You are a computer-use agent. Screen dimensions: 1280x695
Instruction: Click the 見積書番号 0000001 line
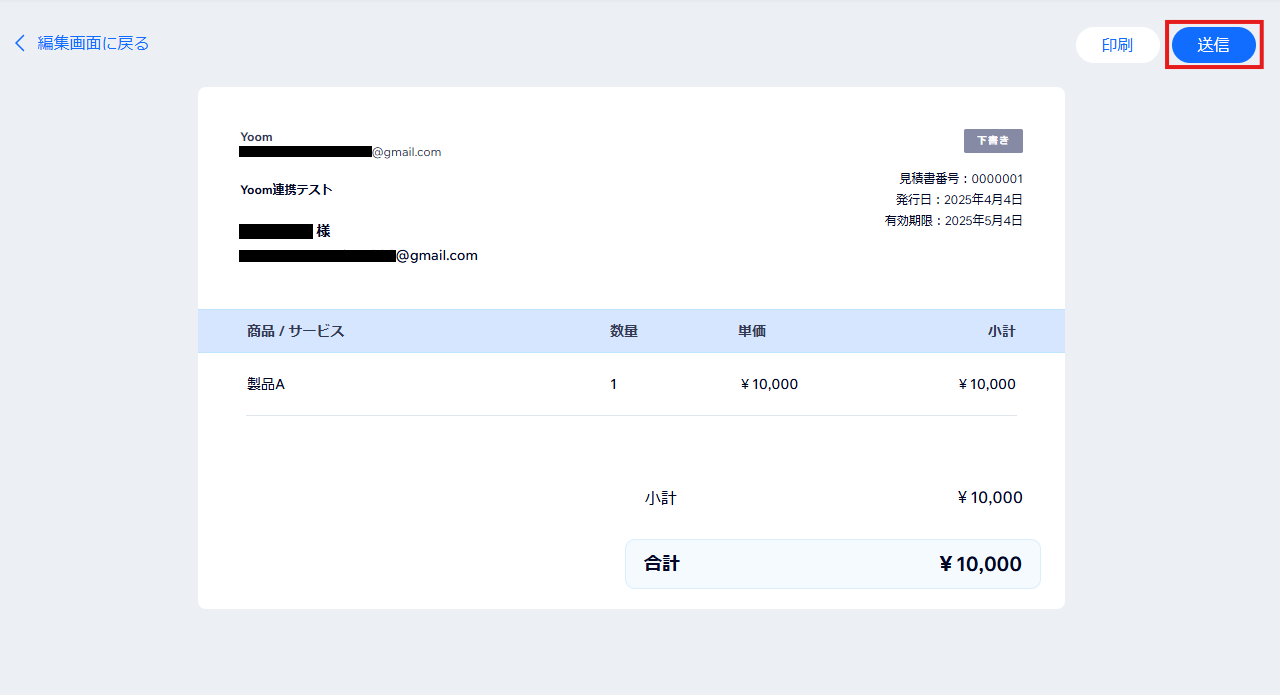tap(961, 179)
